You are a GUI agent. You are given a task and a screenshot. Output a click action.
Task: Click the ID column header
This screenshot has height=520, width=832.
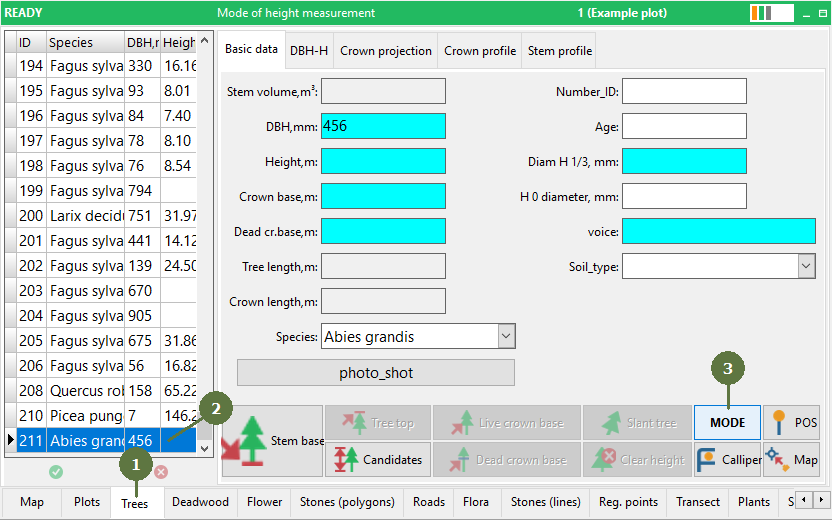[31, 42]
